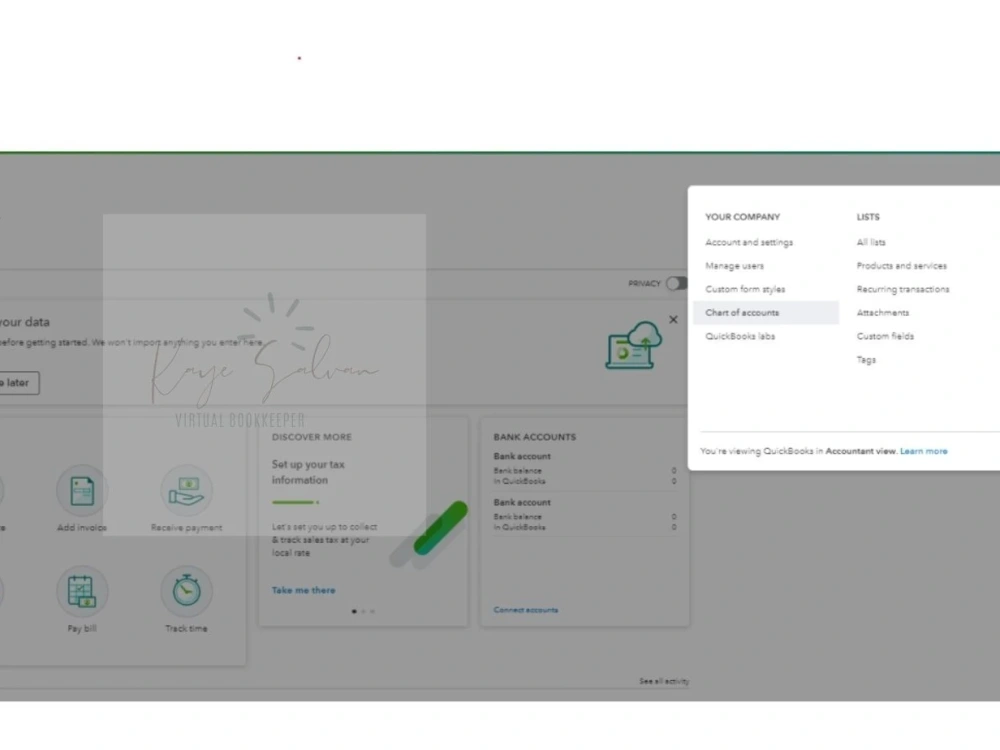Open Chart of accounts
Viewport: 1000px width, 750px height.
click(x=765, y=312)
